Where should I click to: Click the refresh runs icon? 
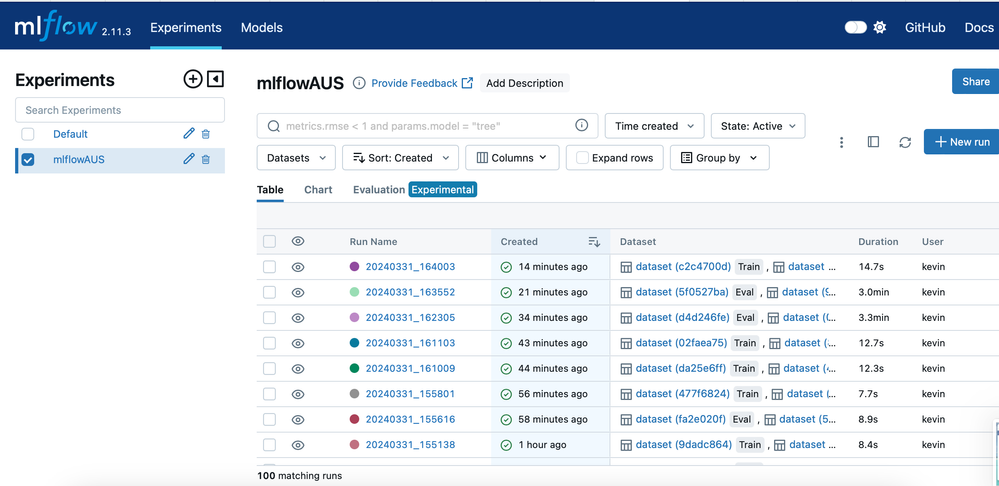[905, 143]
